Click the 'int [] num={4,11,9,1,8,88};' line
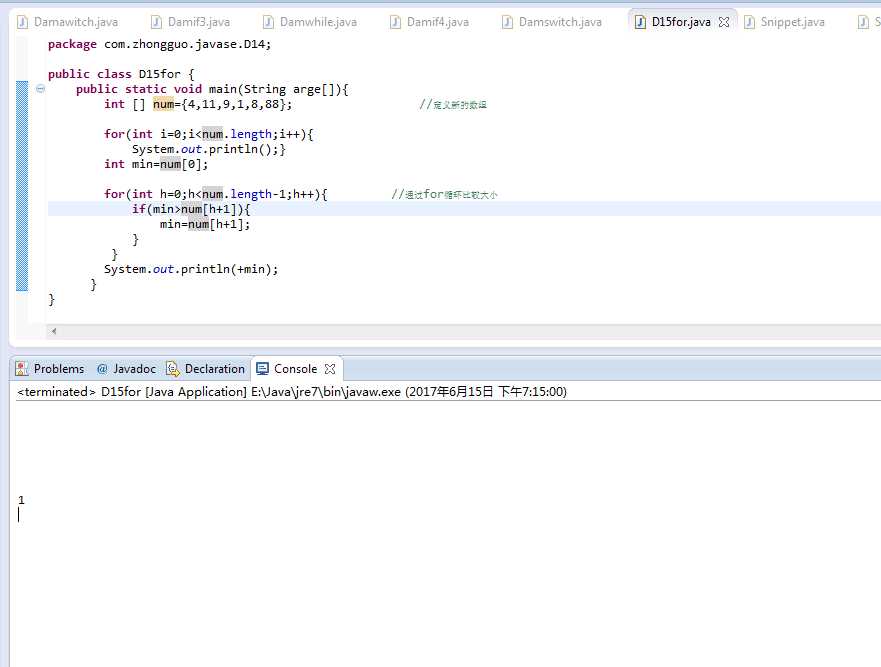This screenshot has width=881, height=667. point(198,104)
